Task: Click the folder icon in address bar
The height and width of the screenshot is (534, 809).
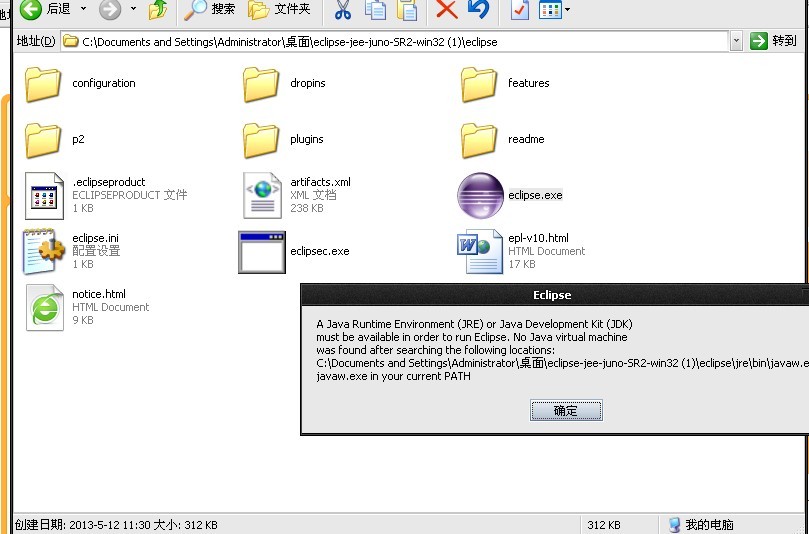Action: 70,41
